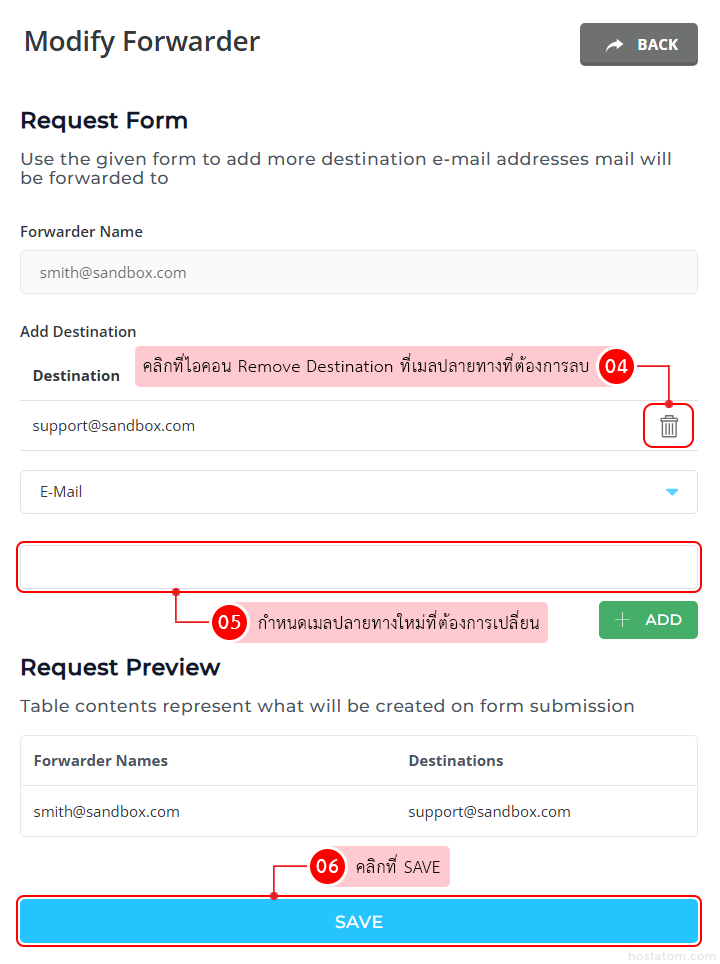Select smith@sandbox.com cell in Request Preview
This screenshot has height=964, width=720.
tap(107, 812)
